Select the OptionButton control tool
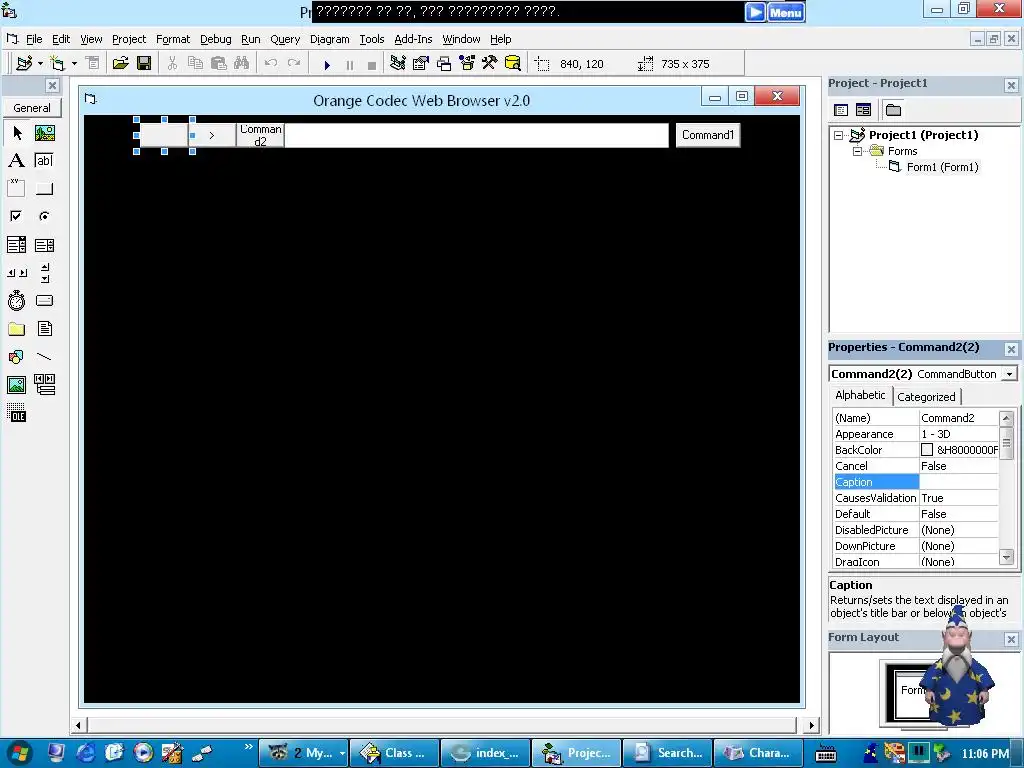The width and height of the screenshot is (1024, 768). click(44, 216)
